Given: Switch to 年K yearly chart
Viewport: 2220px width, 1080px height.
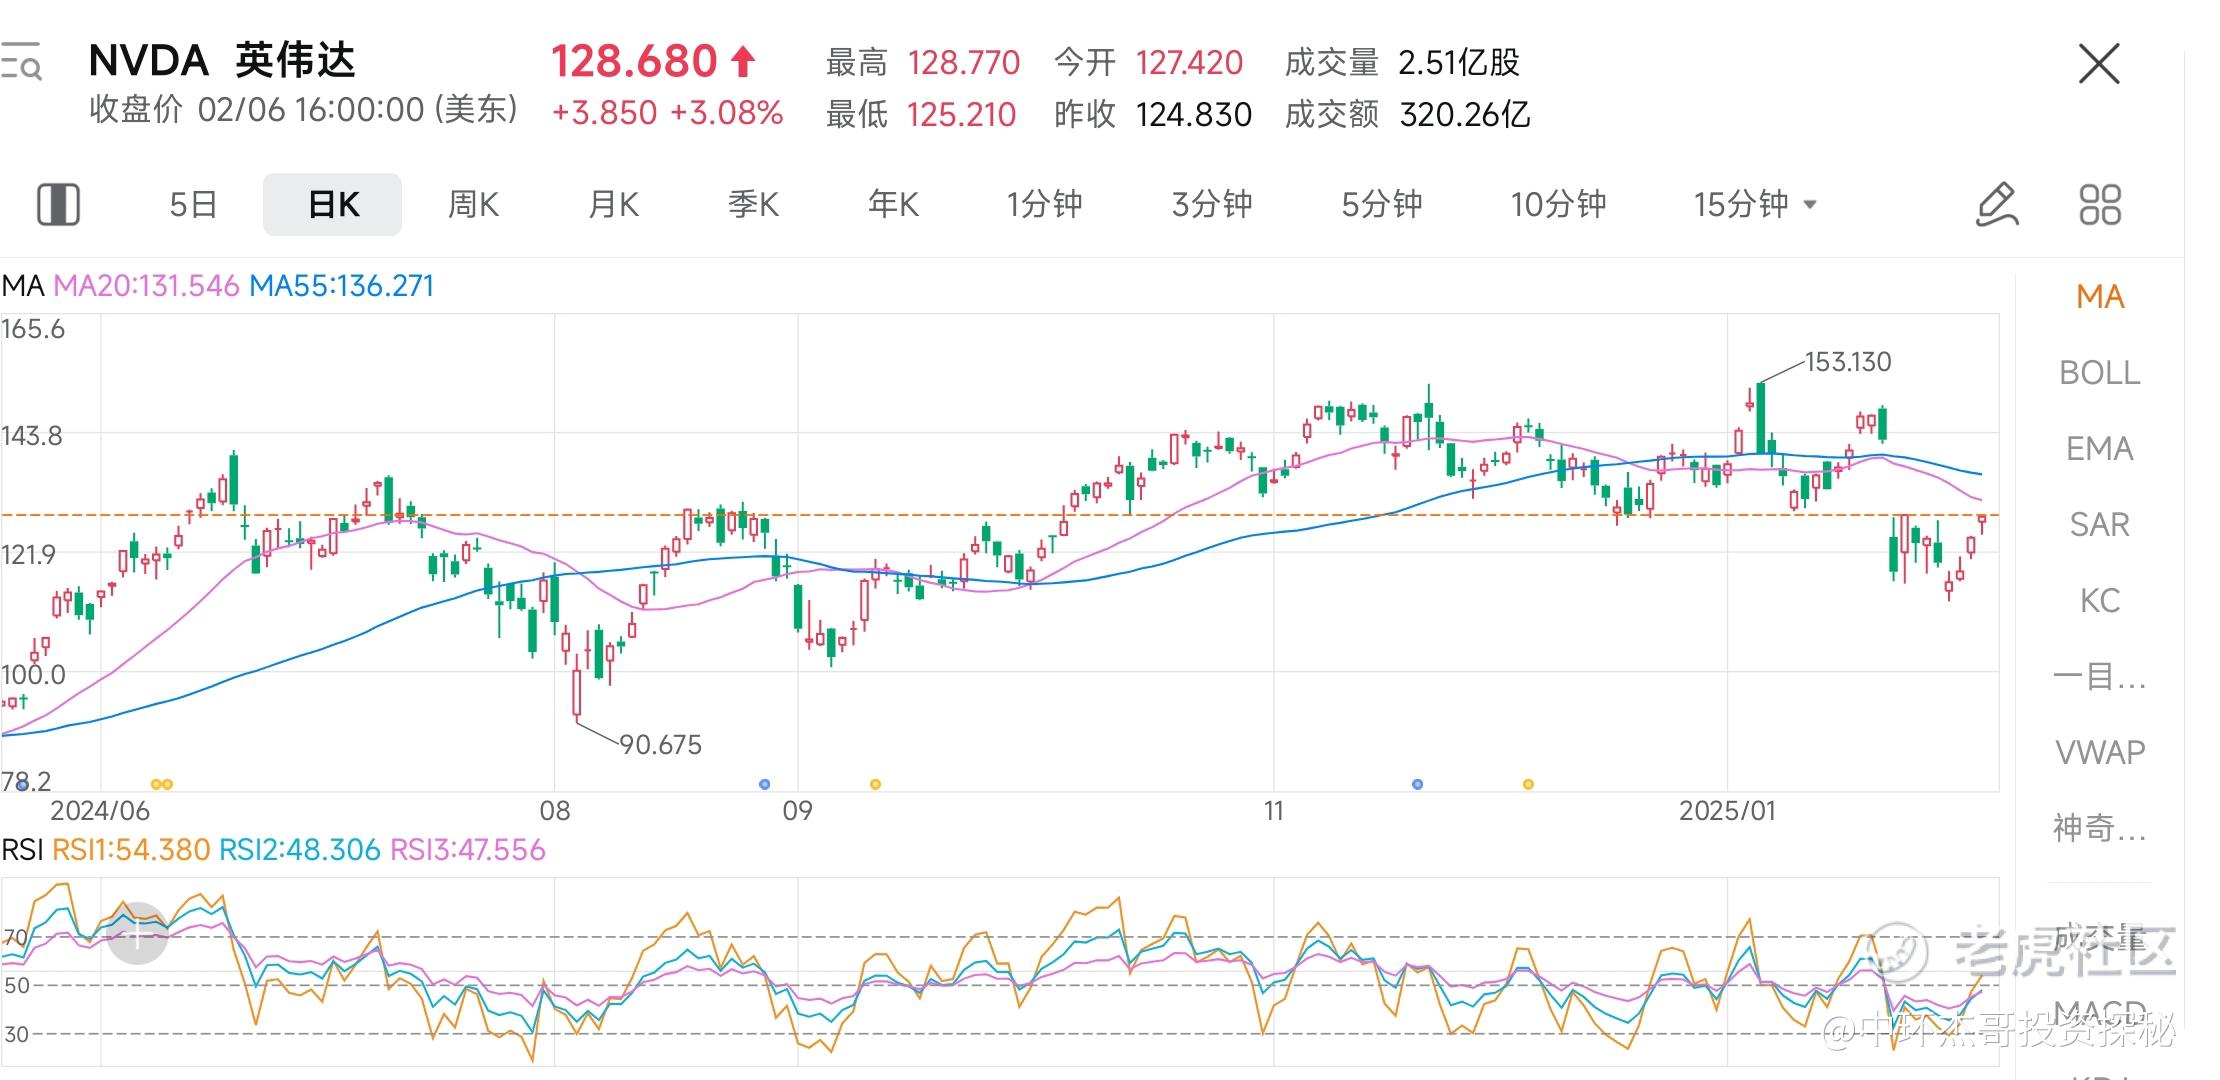Looking at the screenshot, I should pos(893,204).
